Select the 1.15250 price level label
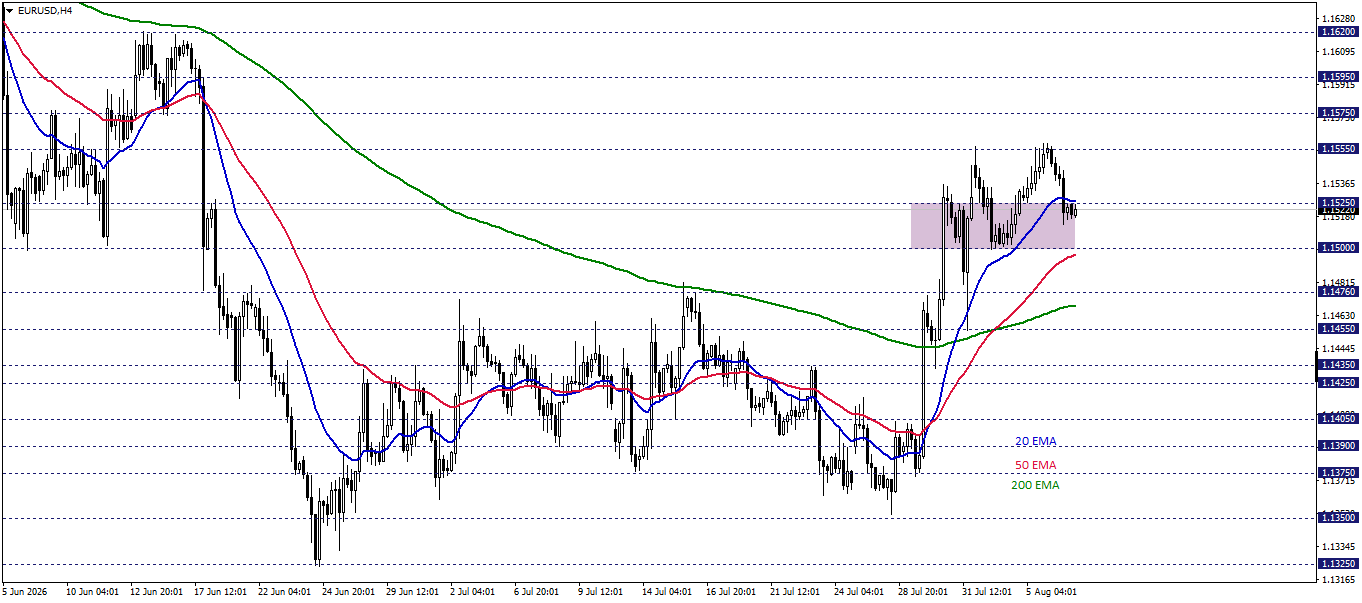Viewport: 1362px width, 603px height. [1338, 202]
